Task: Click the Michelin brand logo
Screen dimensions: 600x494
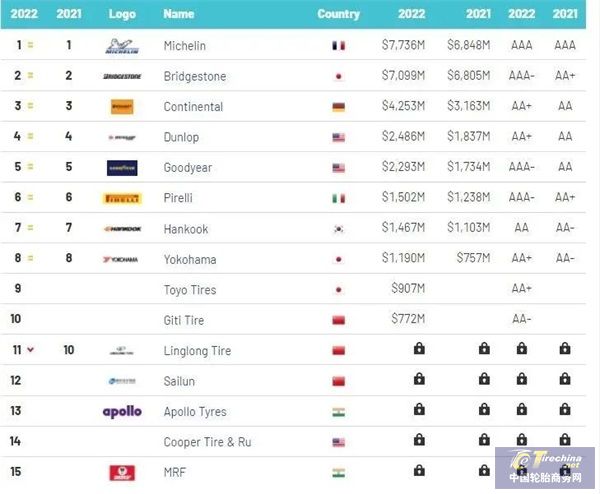Action: coord(122,46)
